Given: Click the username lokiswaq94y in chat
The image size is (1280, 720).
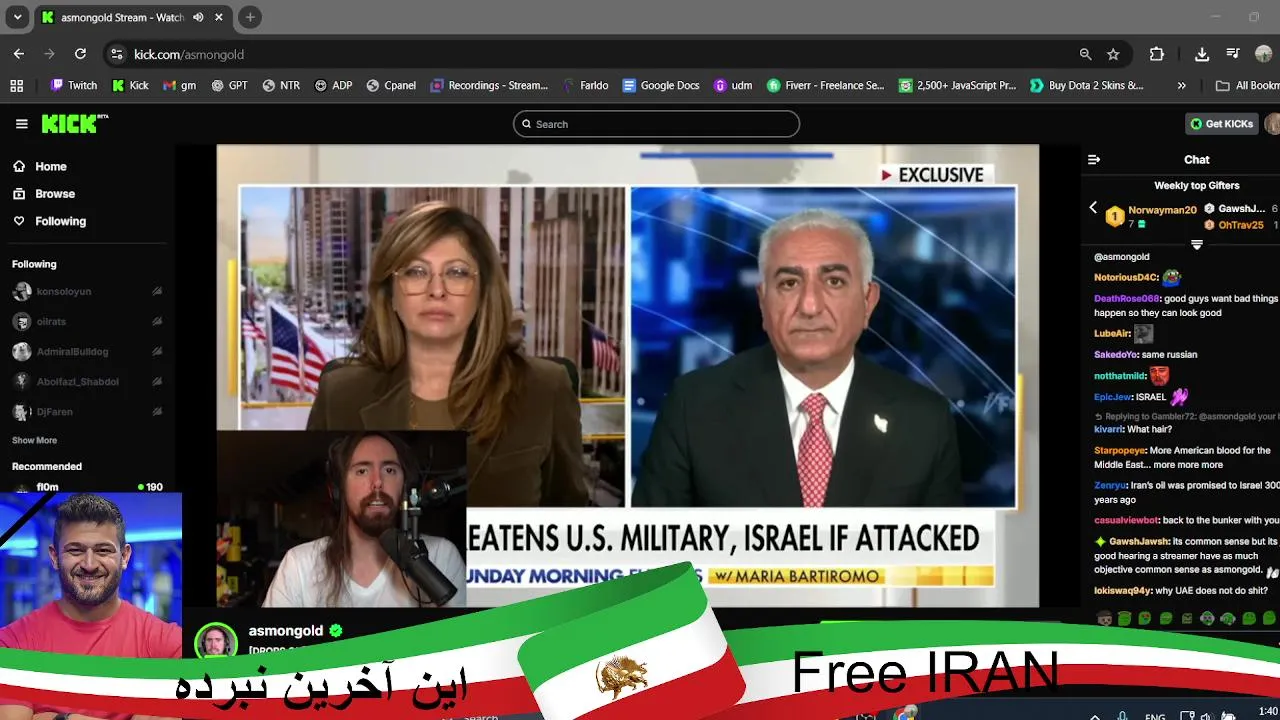Looking at the screenshot, I should coord(1122,591).
